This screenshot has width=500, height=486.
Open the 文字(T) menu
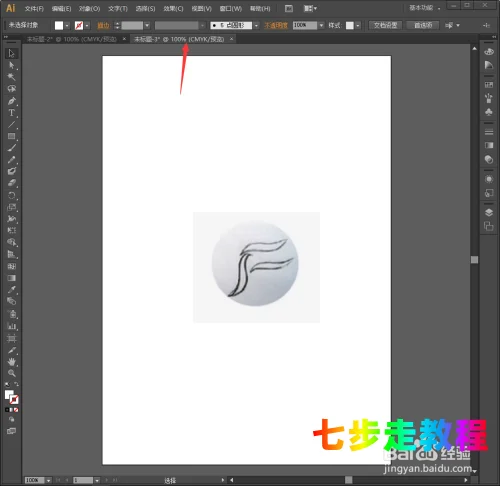pos(118,9)
